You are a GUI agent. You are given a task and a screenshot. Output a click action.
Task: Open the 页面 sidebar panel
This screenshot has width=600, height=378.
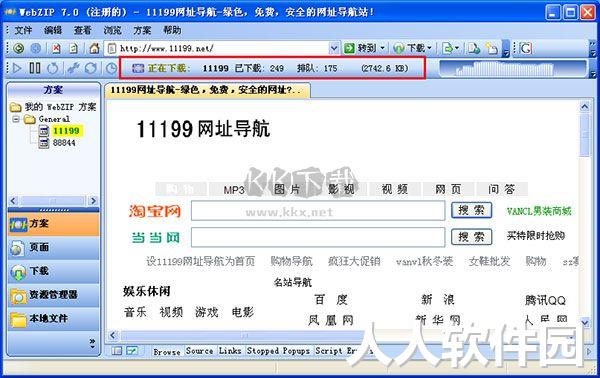(53, 248)
